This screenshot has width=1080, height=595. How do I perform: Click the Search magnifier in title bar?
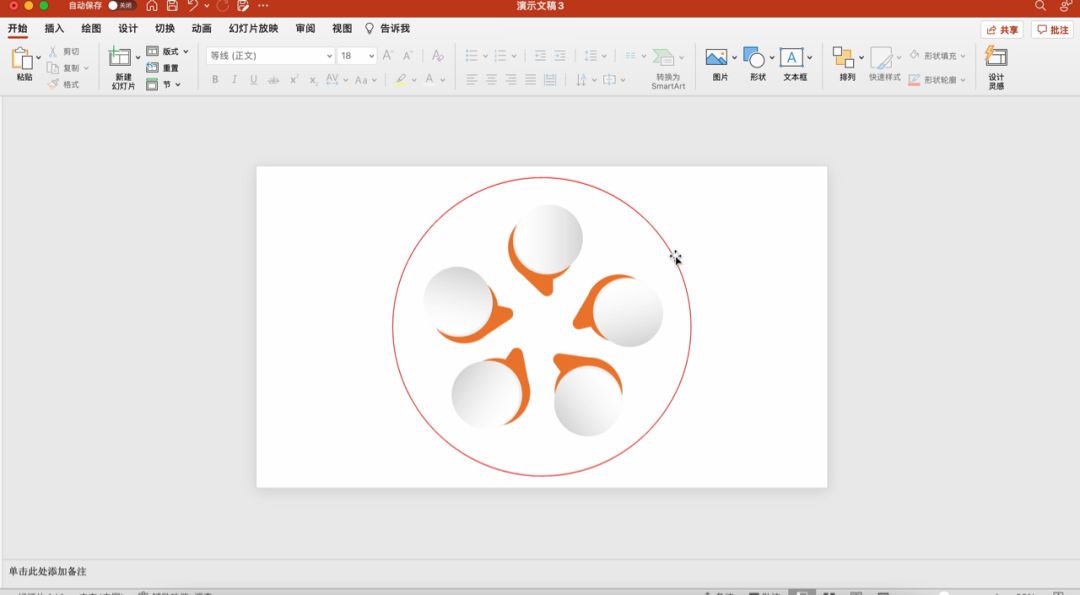[x=1040, y=6]
